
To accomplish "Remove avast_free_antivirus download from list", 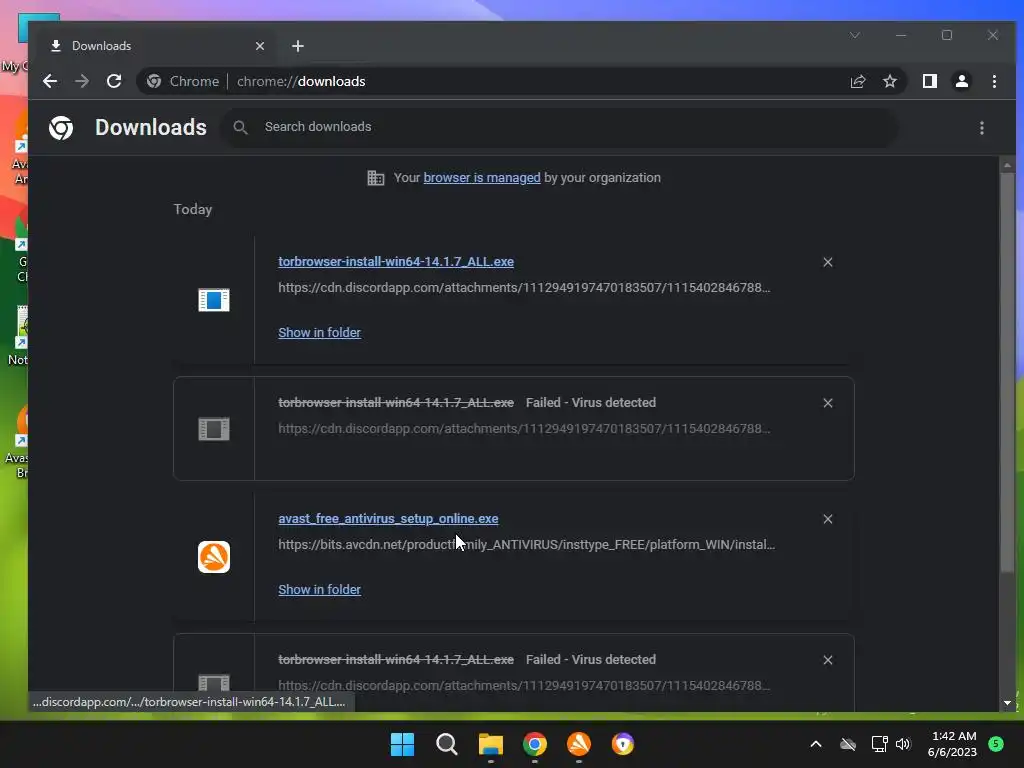I will coord(827,519).
